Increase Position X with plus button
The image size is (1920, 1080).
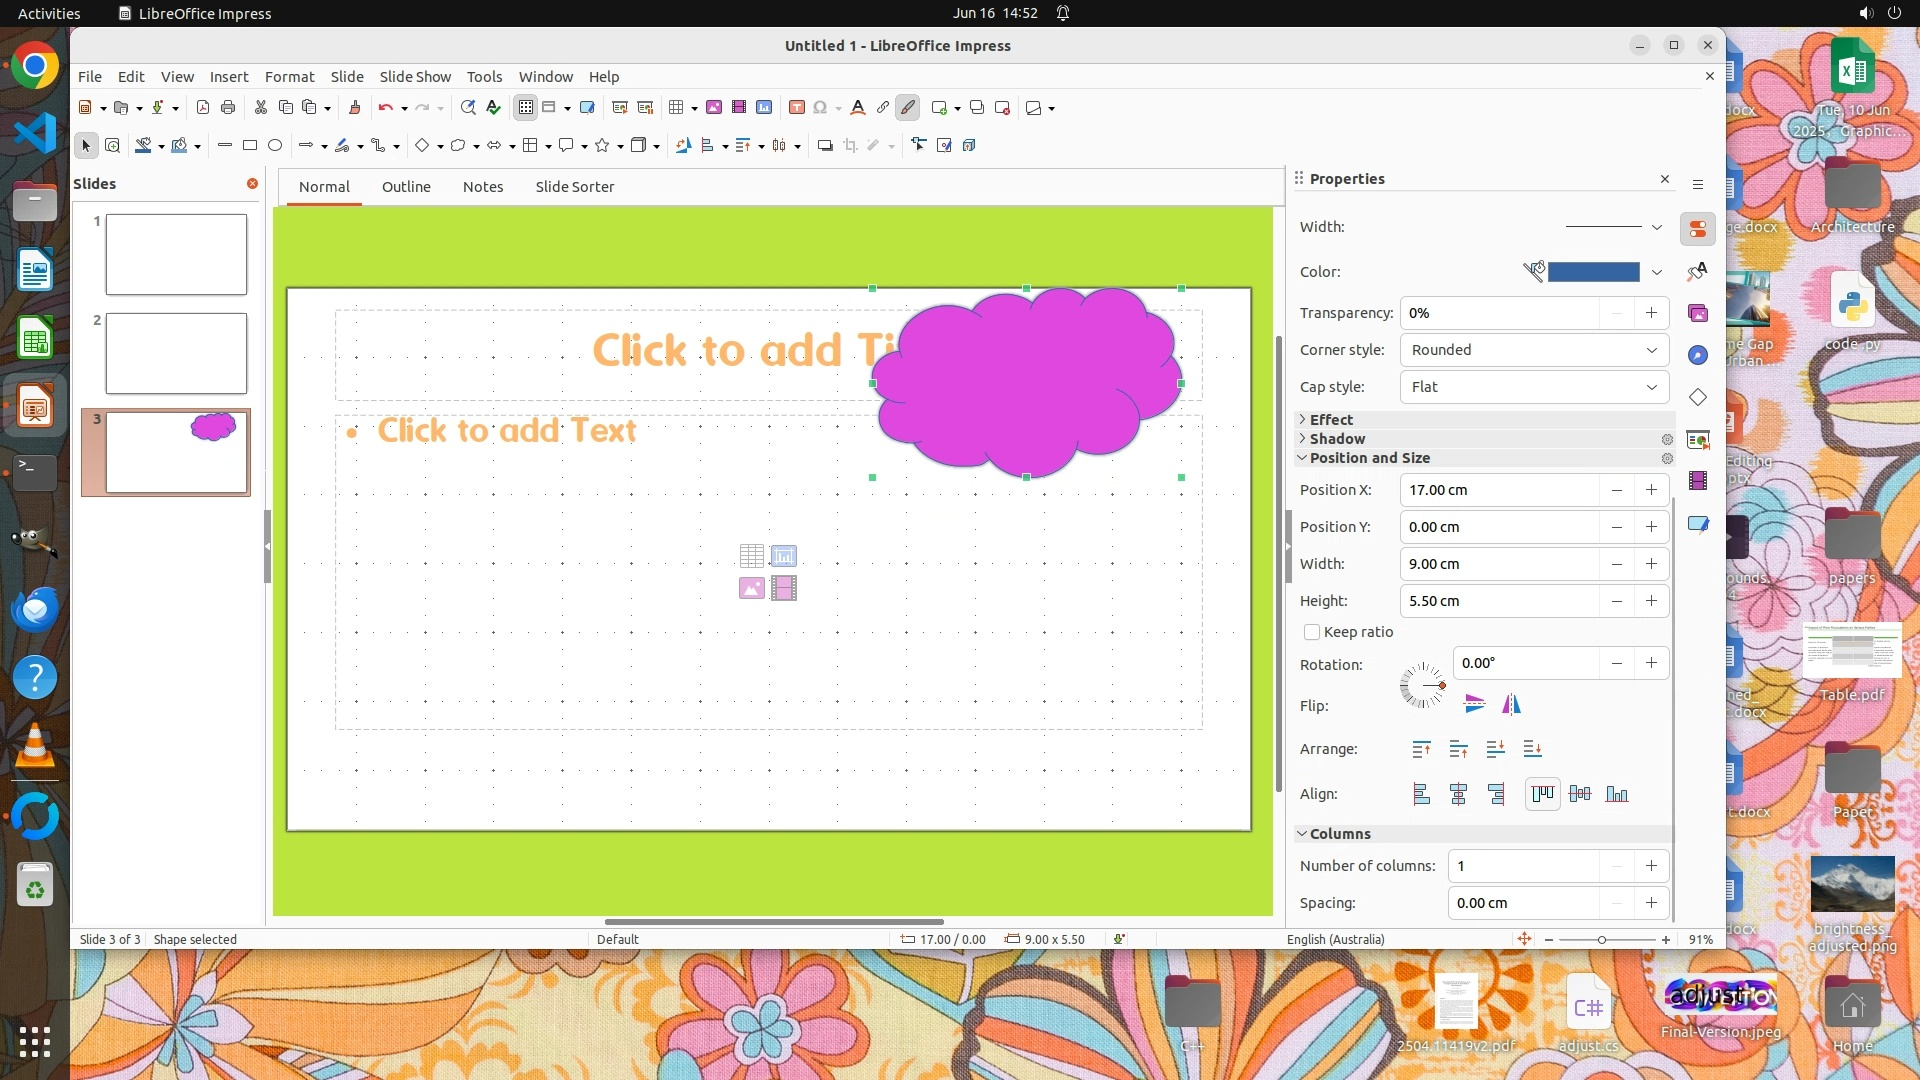(1651, 490)
